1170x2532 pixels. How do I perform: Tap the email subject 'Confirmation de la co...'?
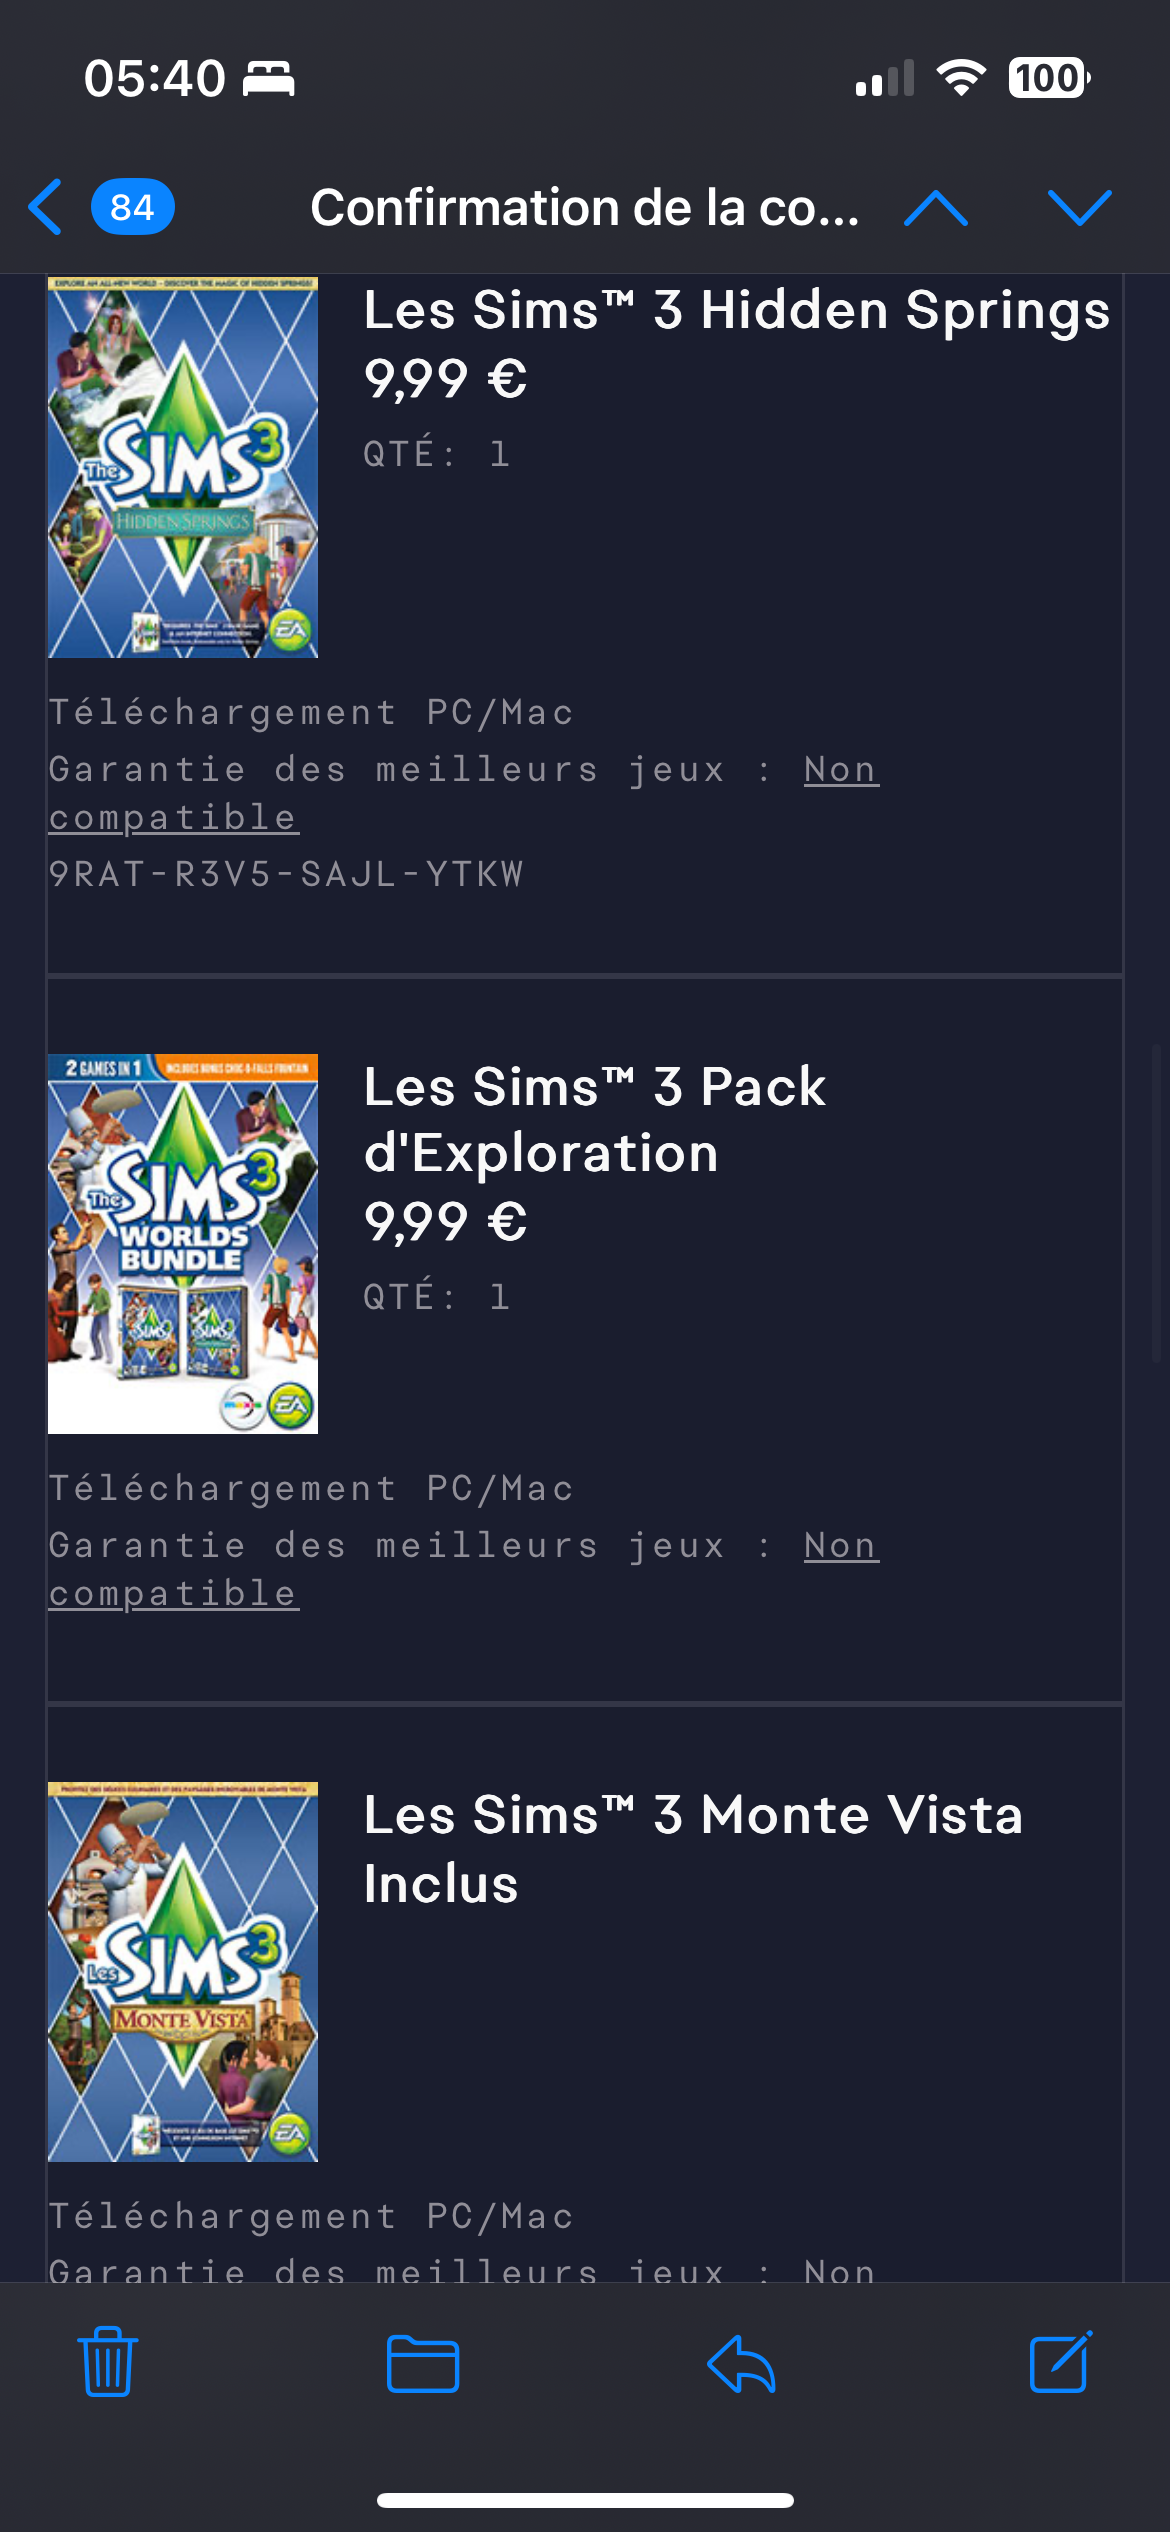pyautogui.click(x=585, y=207)
